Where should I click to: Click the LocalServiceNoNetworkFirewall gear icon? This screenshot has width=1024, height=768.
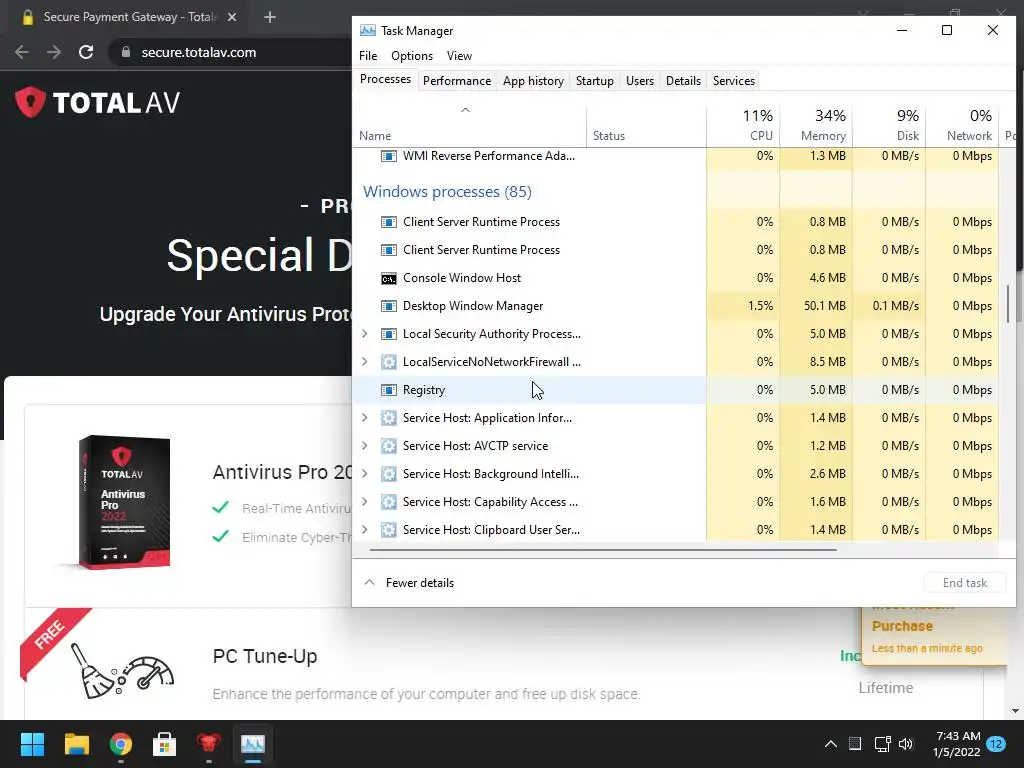point(389,362)
